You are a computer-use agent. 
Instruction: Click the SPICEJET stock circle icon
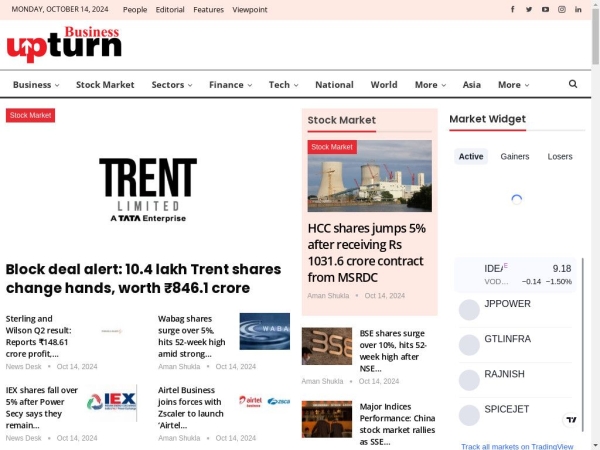469,415
